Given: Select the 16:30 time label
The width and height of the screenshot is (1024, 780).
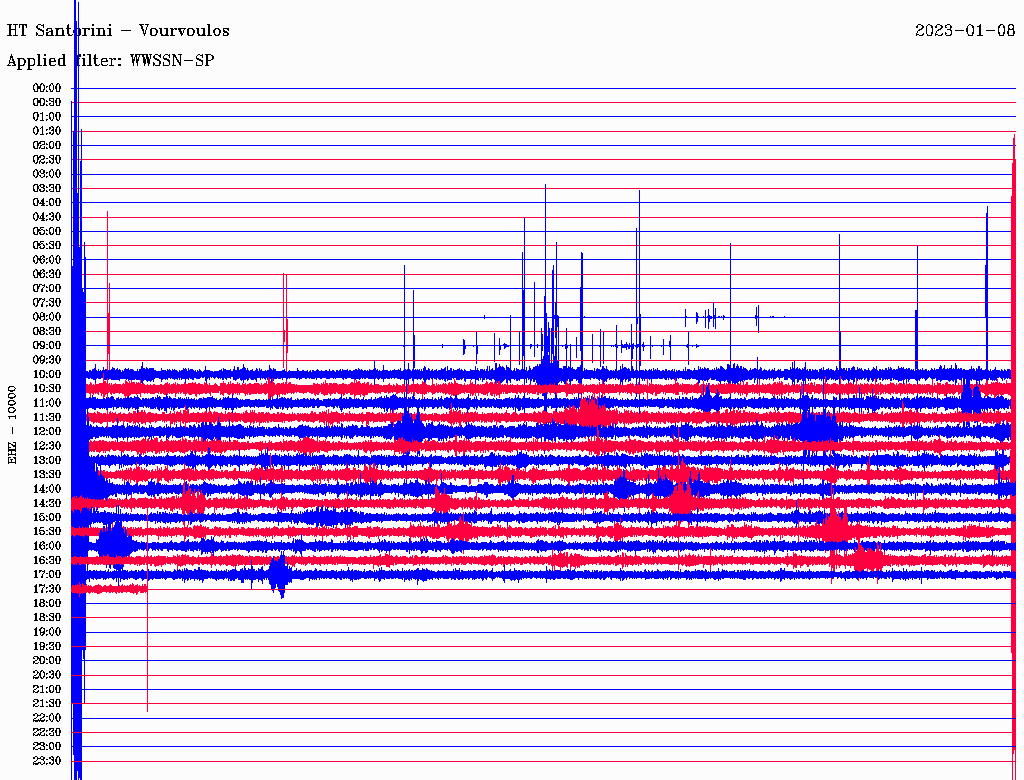Looking at the screenshot, I should (x=47, y=561).
